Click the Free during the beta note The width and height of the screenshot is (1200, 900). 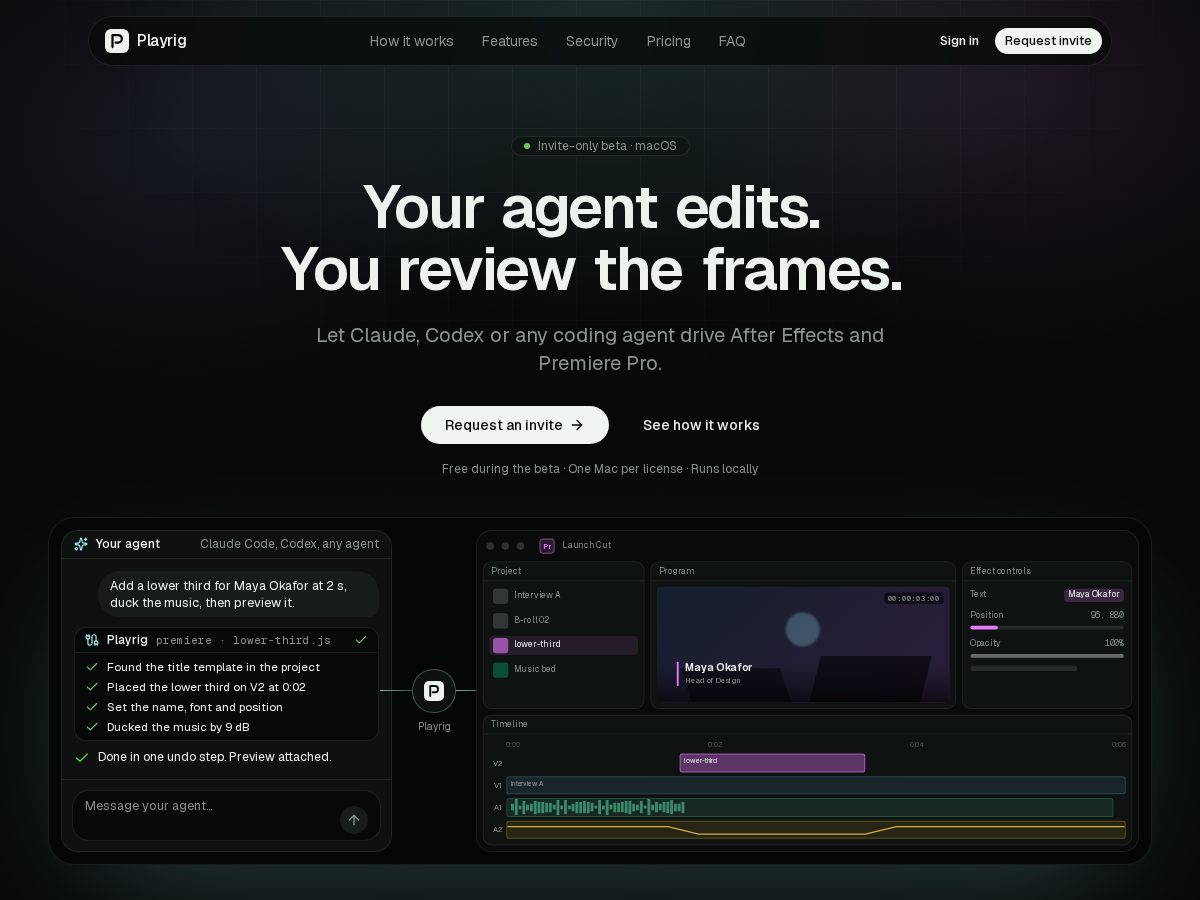600,469
